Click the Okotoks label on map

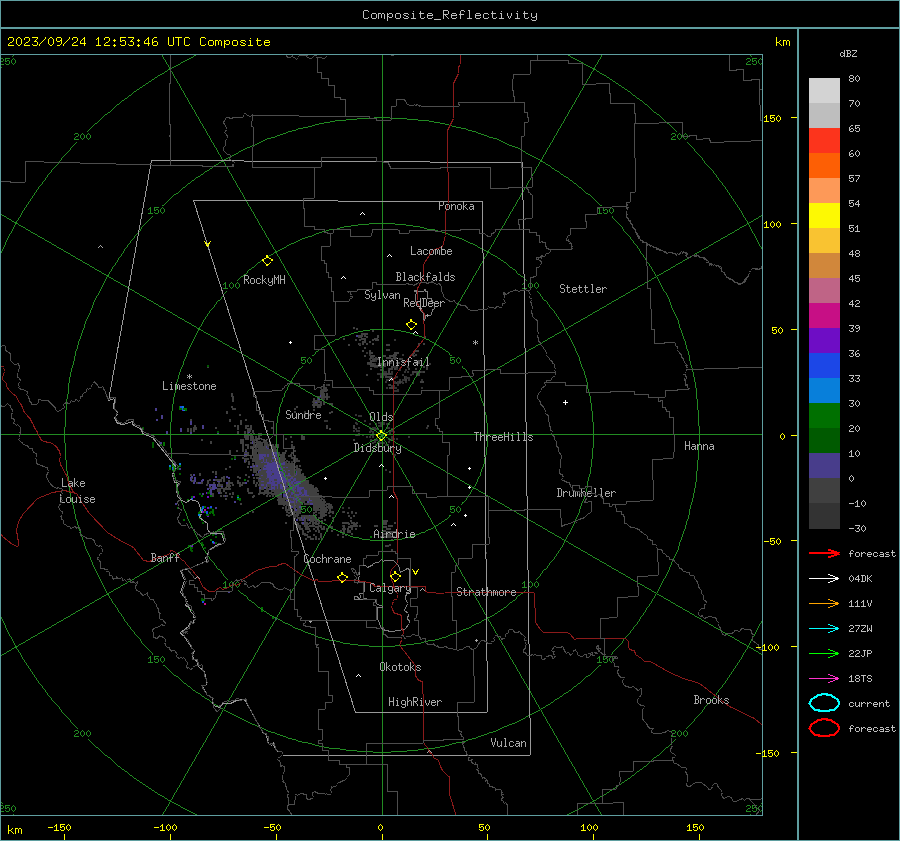tap(400, 666)
